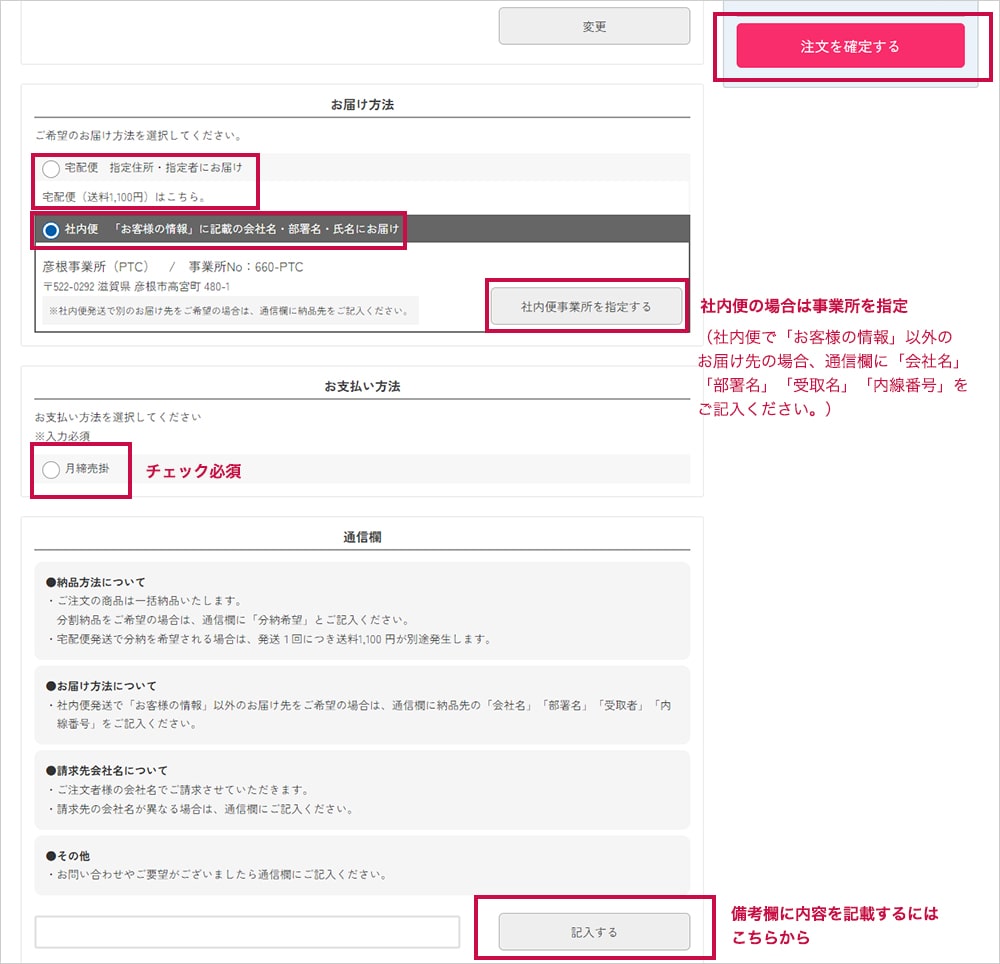Open 社内便事業所を指定する to specify office
1000x964 pixels.
(586, 307)
